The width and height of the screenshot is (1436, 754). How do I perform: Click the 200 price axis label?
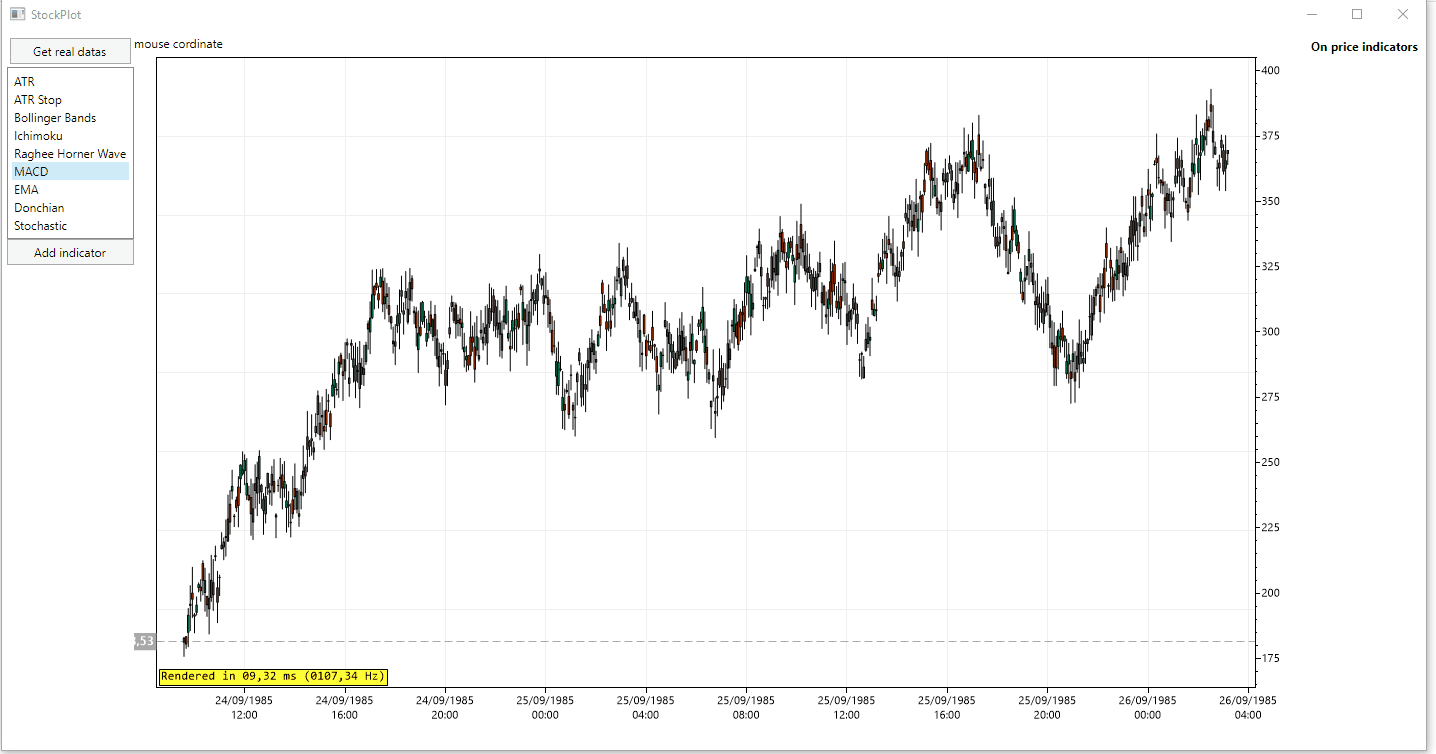pos(1271,593)
